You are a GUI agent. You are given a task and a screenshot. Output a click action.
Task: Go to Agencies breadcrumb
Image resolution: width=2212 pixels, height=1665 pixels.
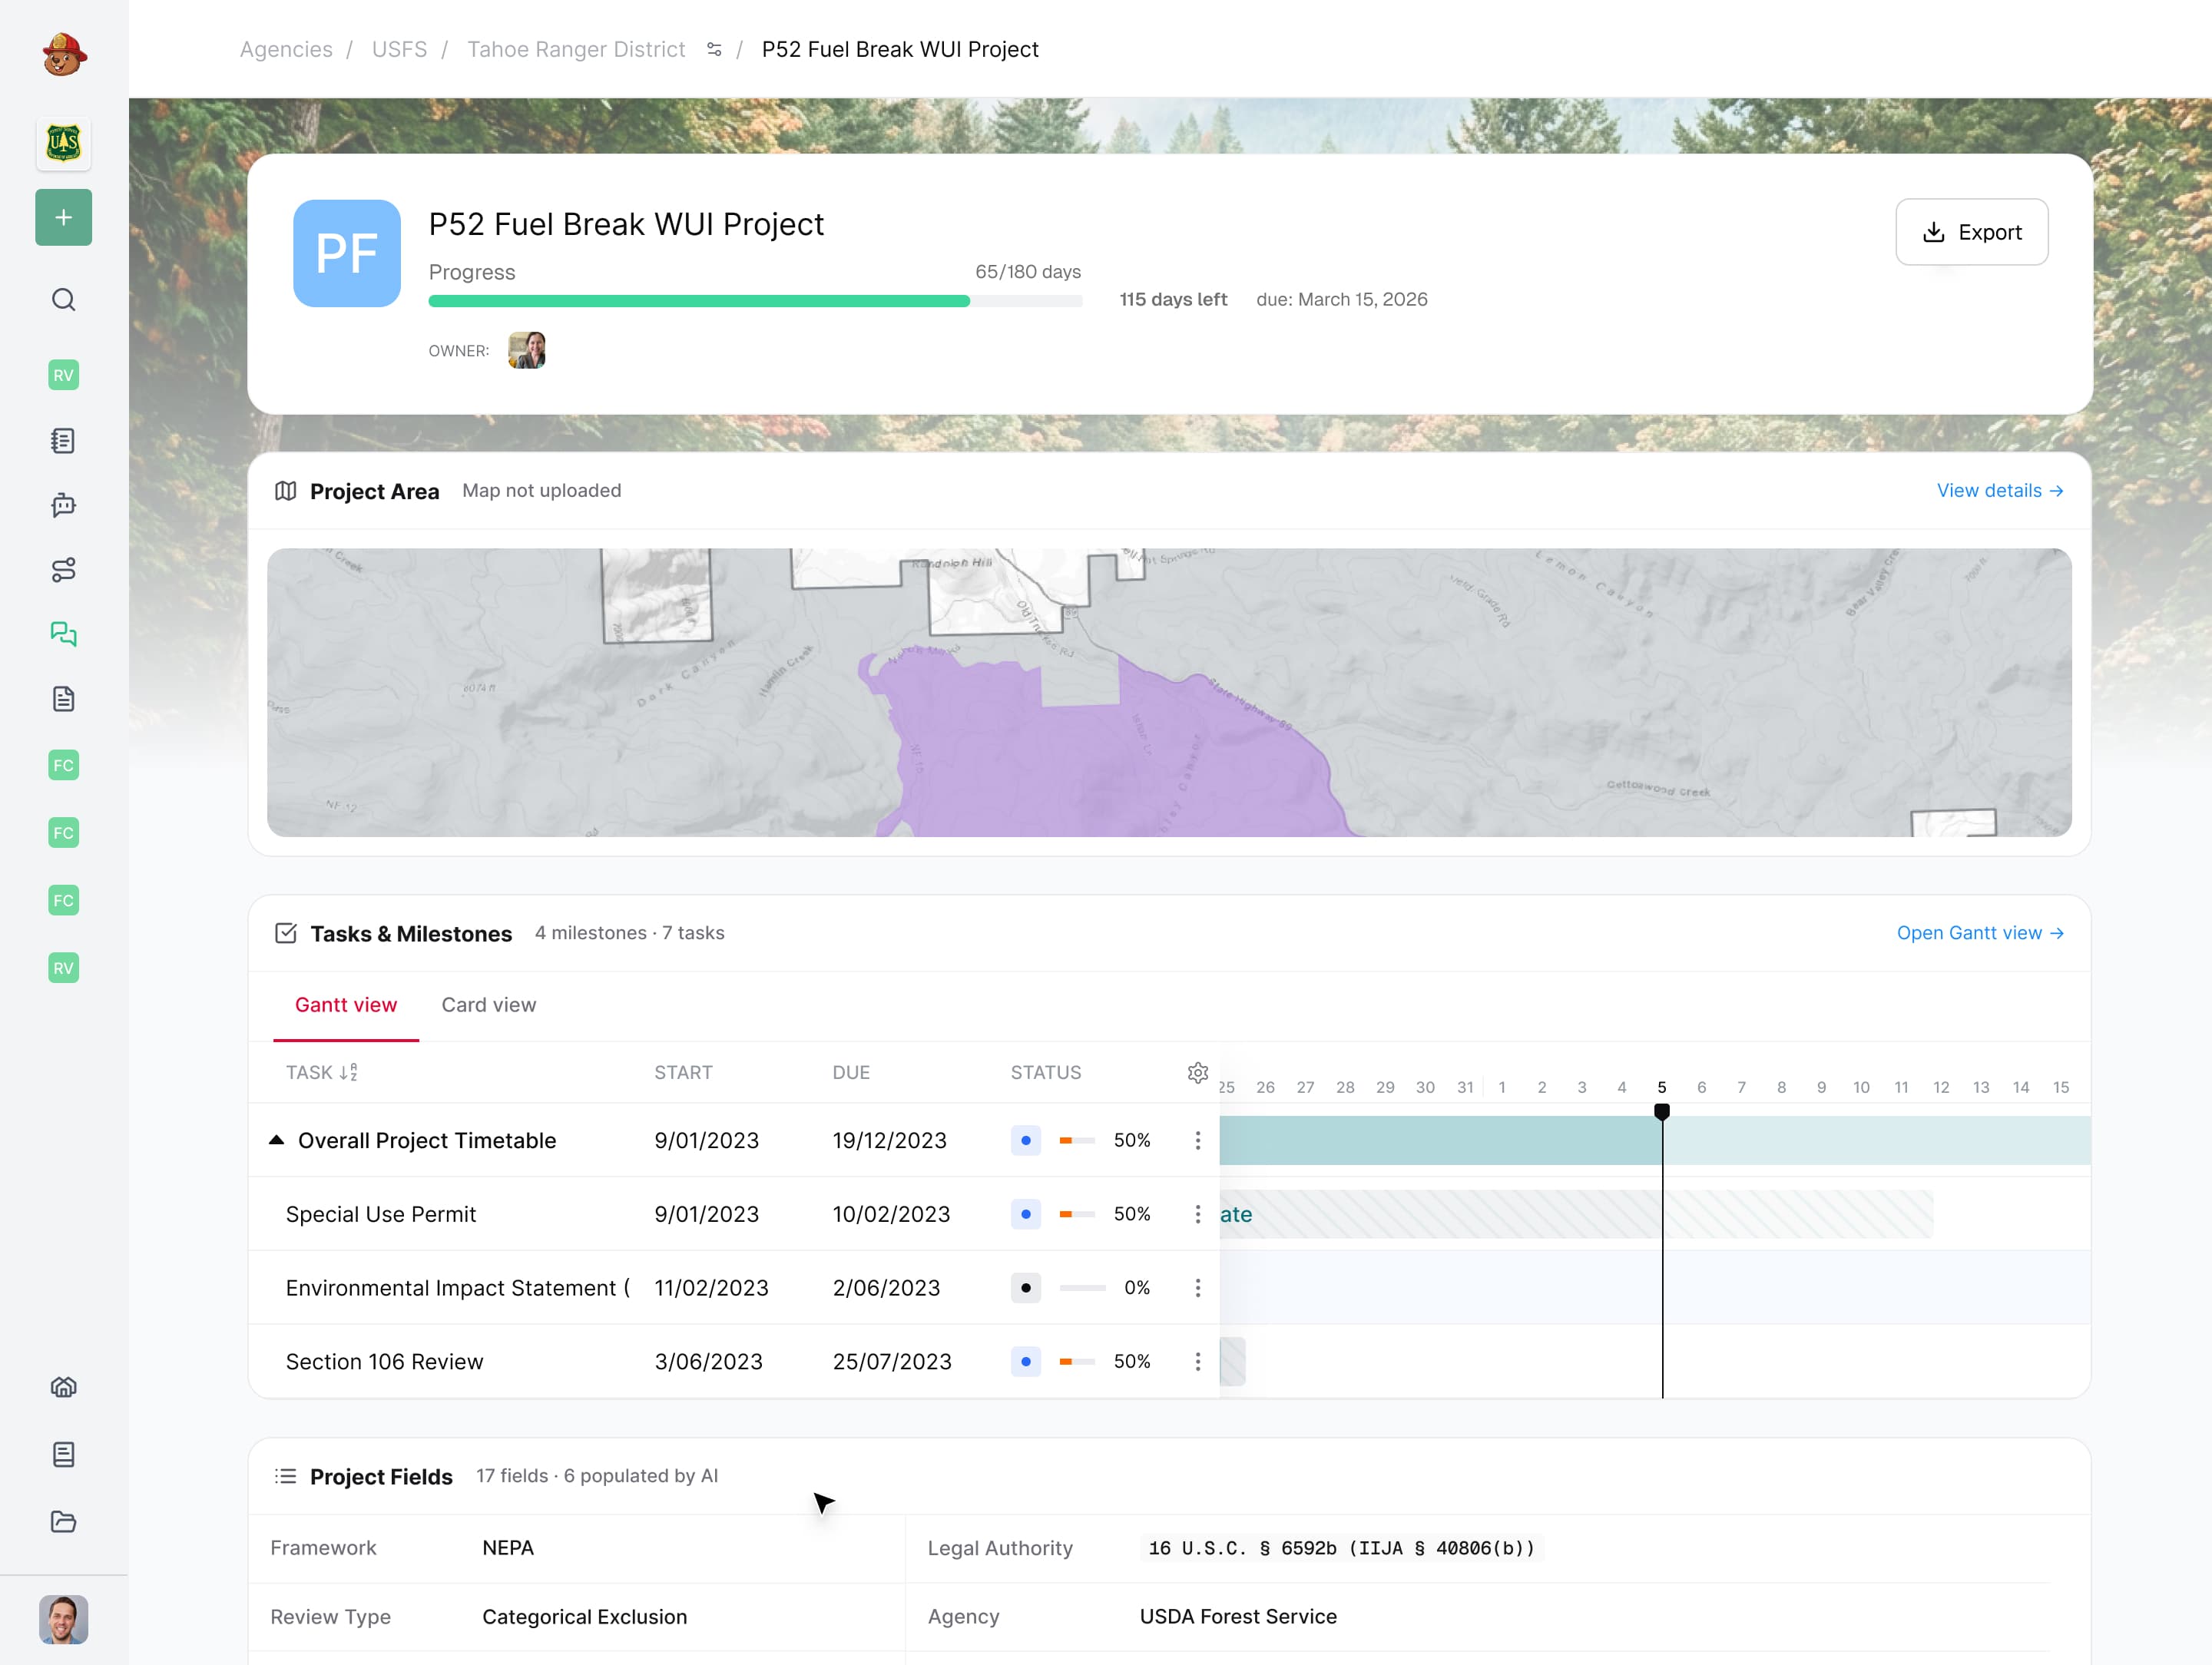coord(286,49)
